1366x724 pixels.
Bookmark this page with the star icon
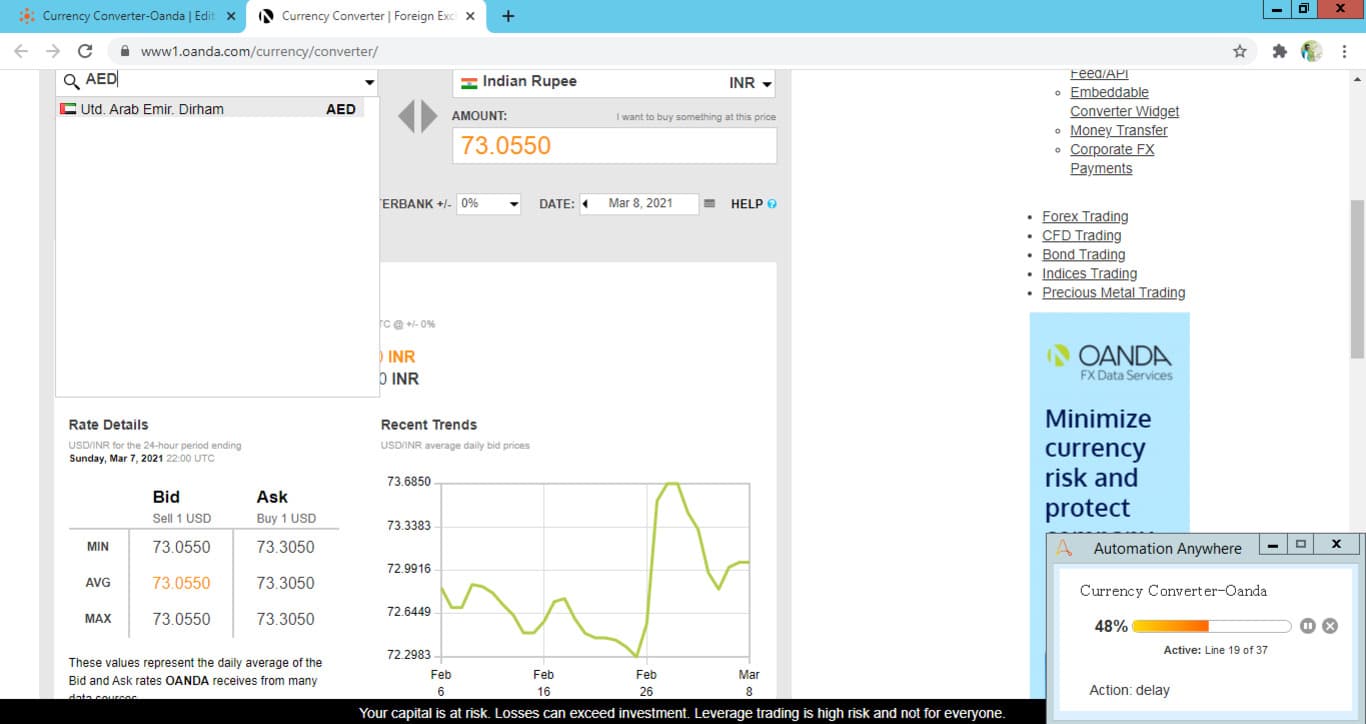tap(1240, 51)
